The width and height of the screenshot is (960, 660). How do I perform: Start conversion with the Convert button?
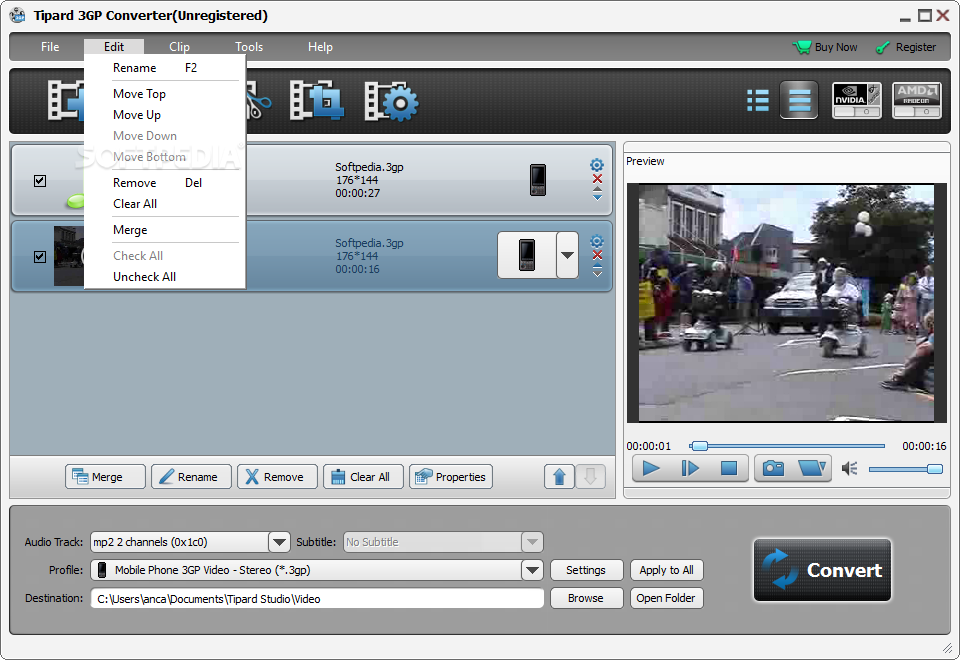tap(822, 570)
